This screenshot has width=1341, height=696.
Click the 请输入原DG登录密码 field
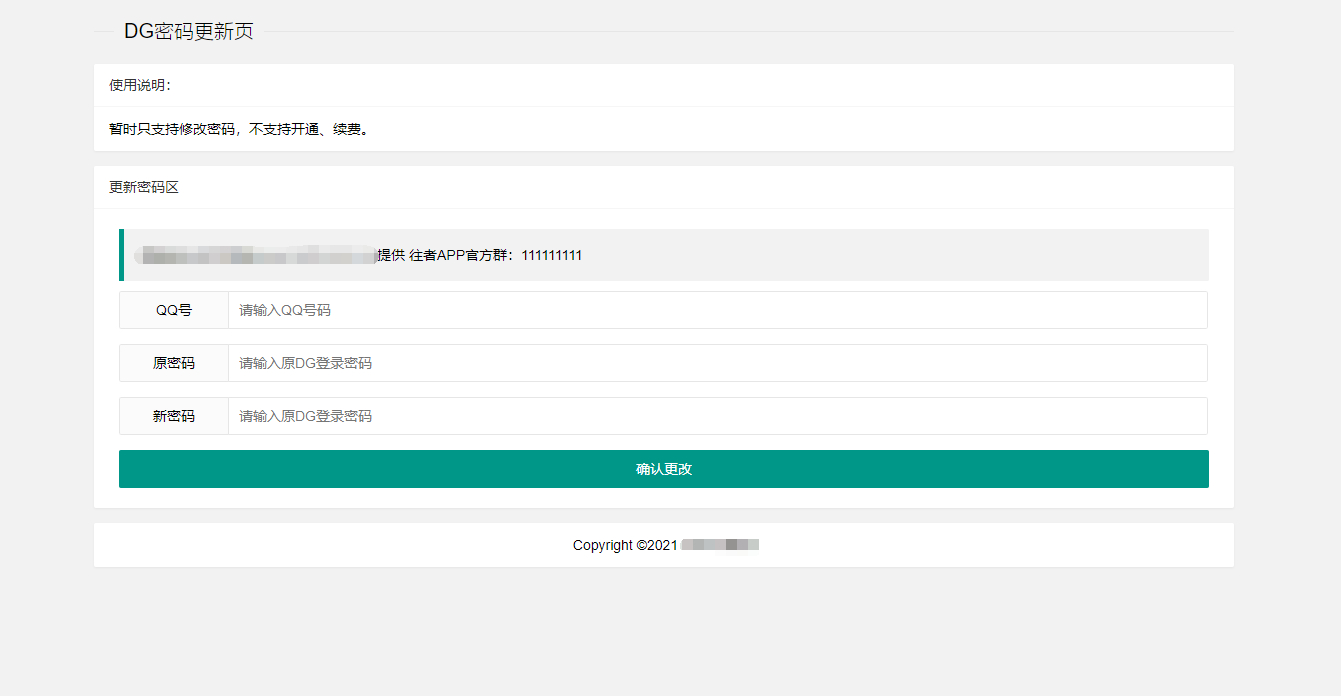point(303,363)
